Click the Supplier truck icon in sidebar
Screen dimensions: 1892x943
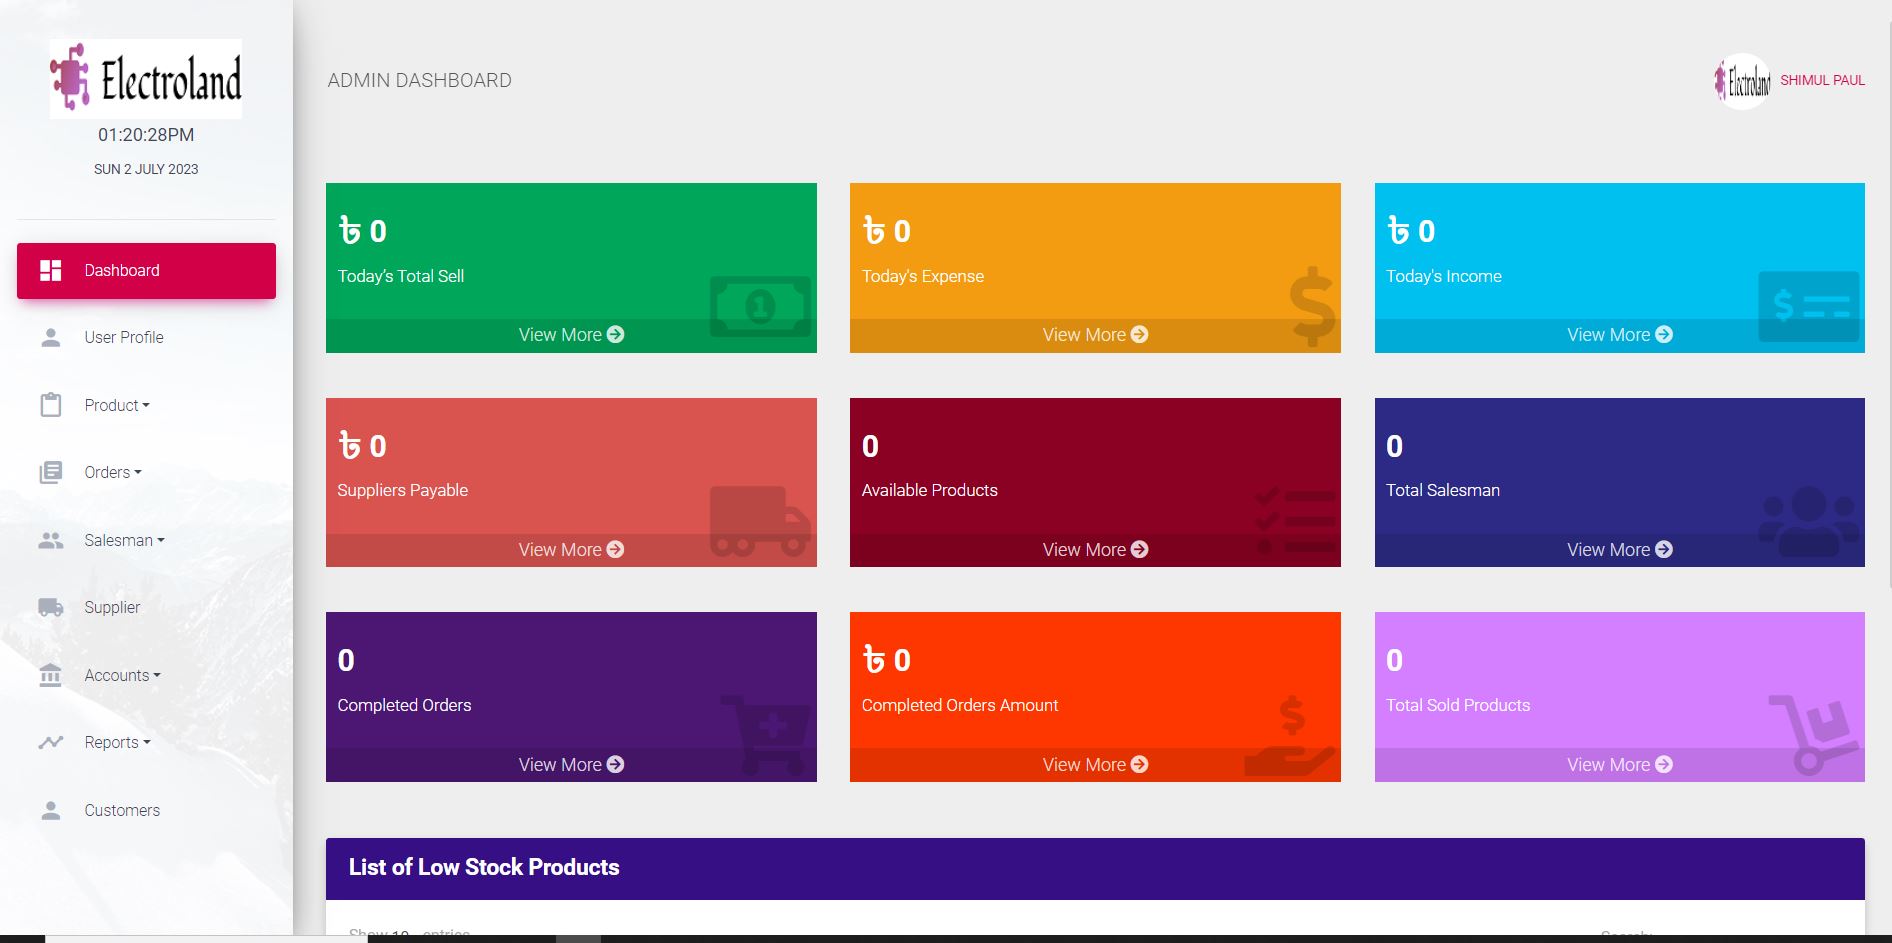coord(51,607)
